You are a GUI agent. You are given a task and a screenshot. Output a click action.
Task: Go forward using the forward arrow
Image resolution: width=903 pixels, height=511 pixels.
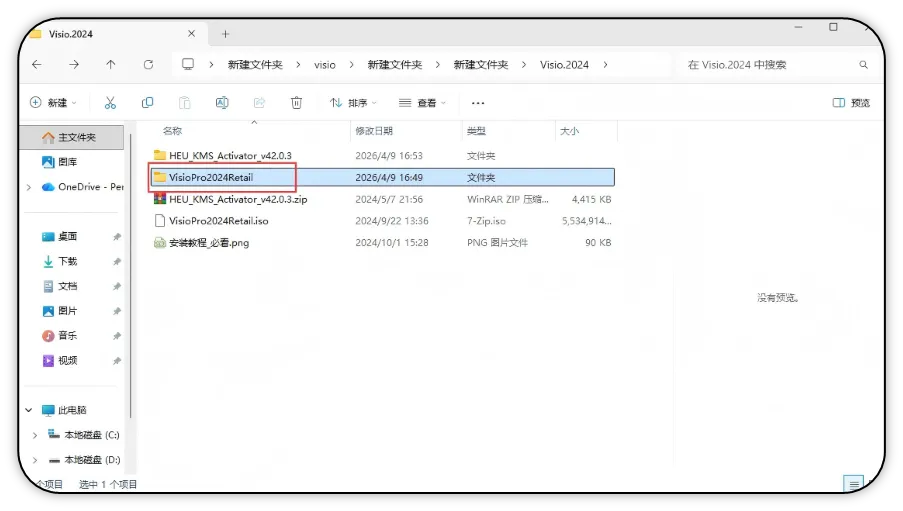tap(74, 65)
